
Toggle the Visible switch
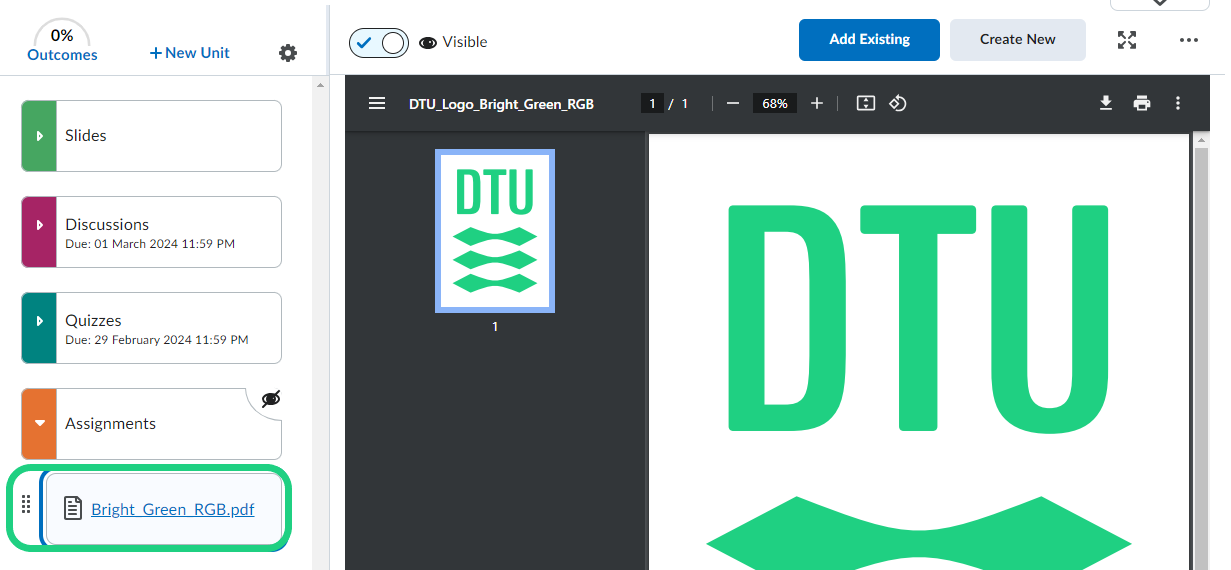pos(379,42)
